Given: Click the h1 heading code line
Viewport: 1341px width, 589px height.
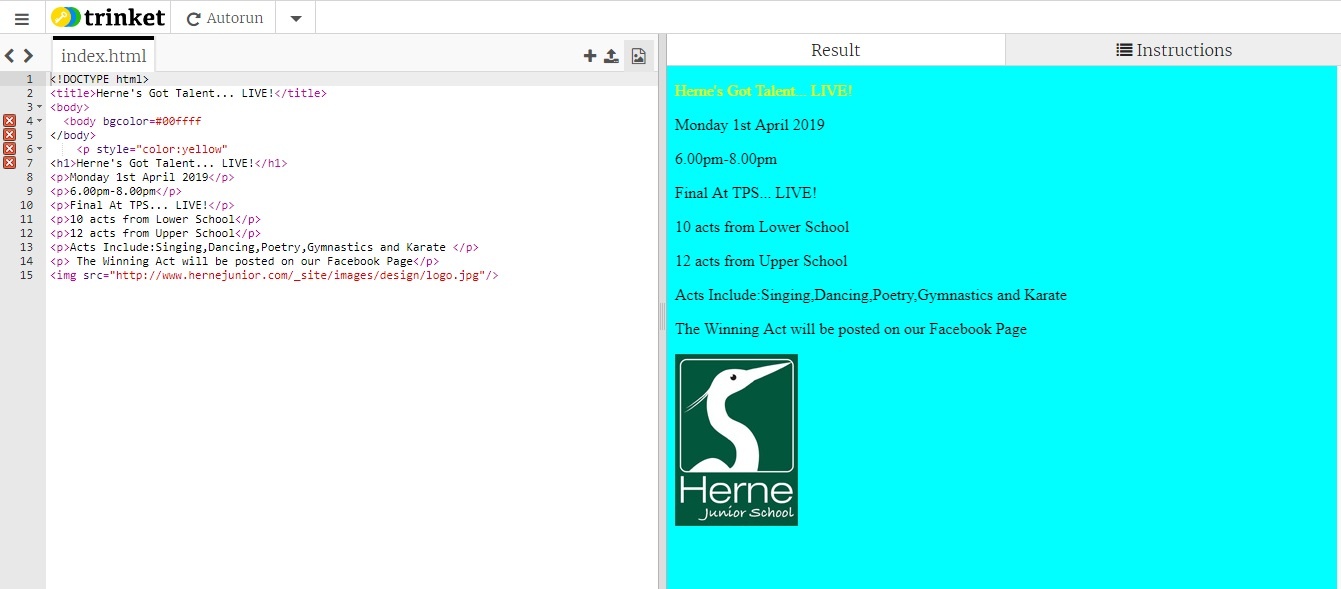Looking at the screenshot, I should click(x=169, y=163).
